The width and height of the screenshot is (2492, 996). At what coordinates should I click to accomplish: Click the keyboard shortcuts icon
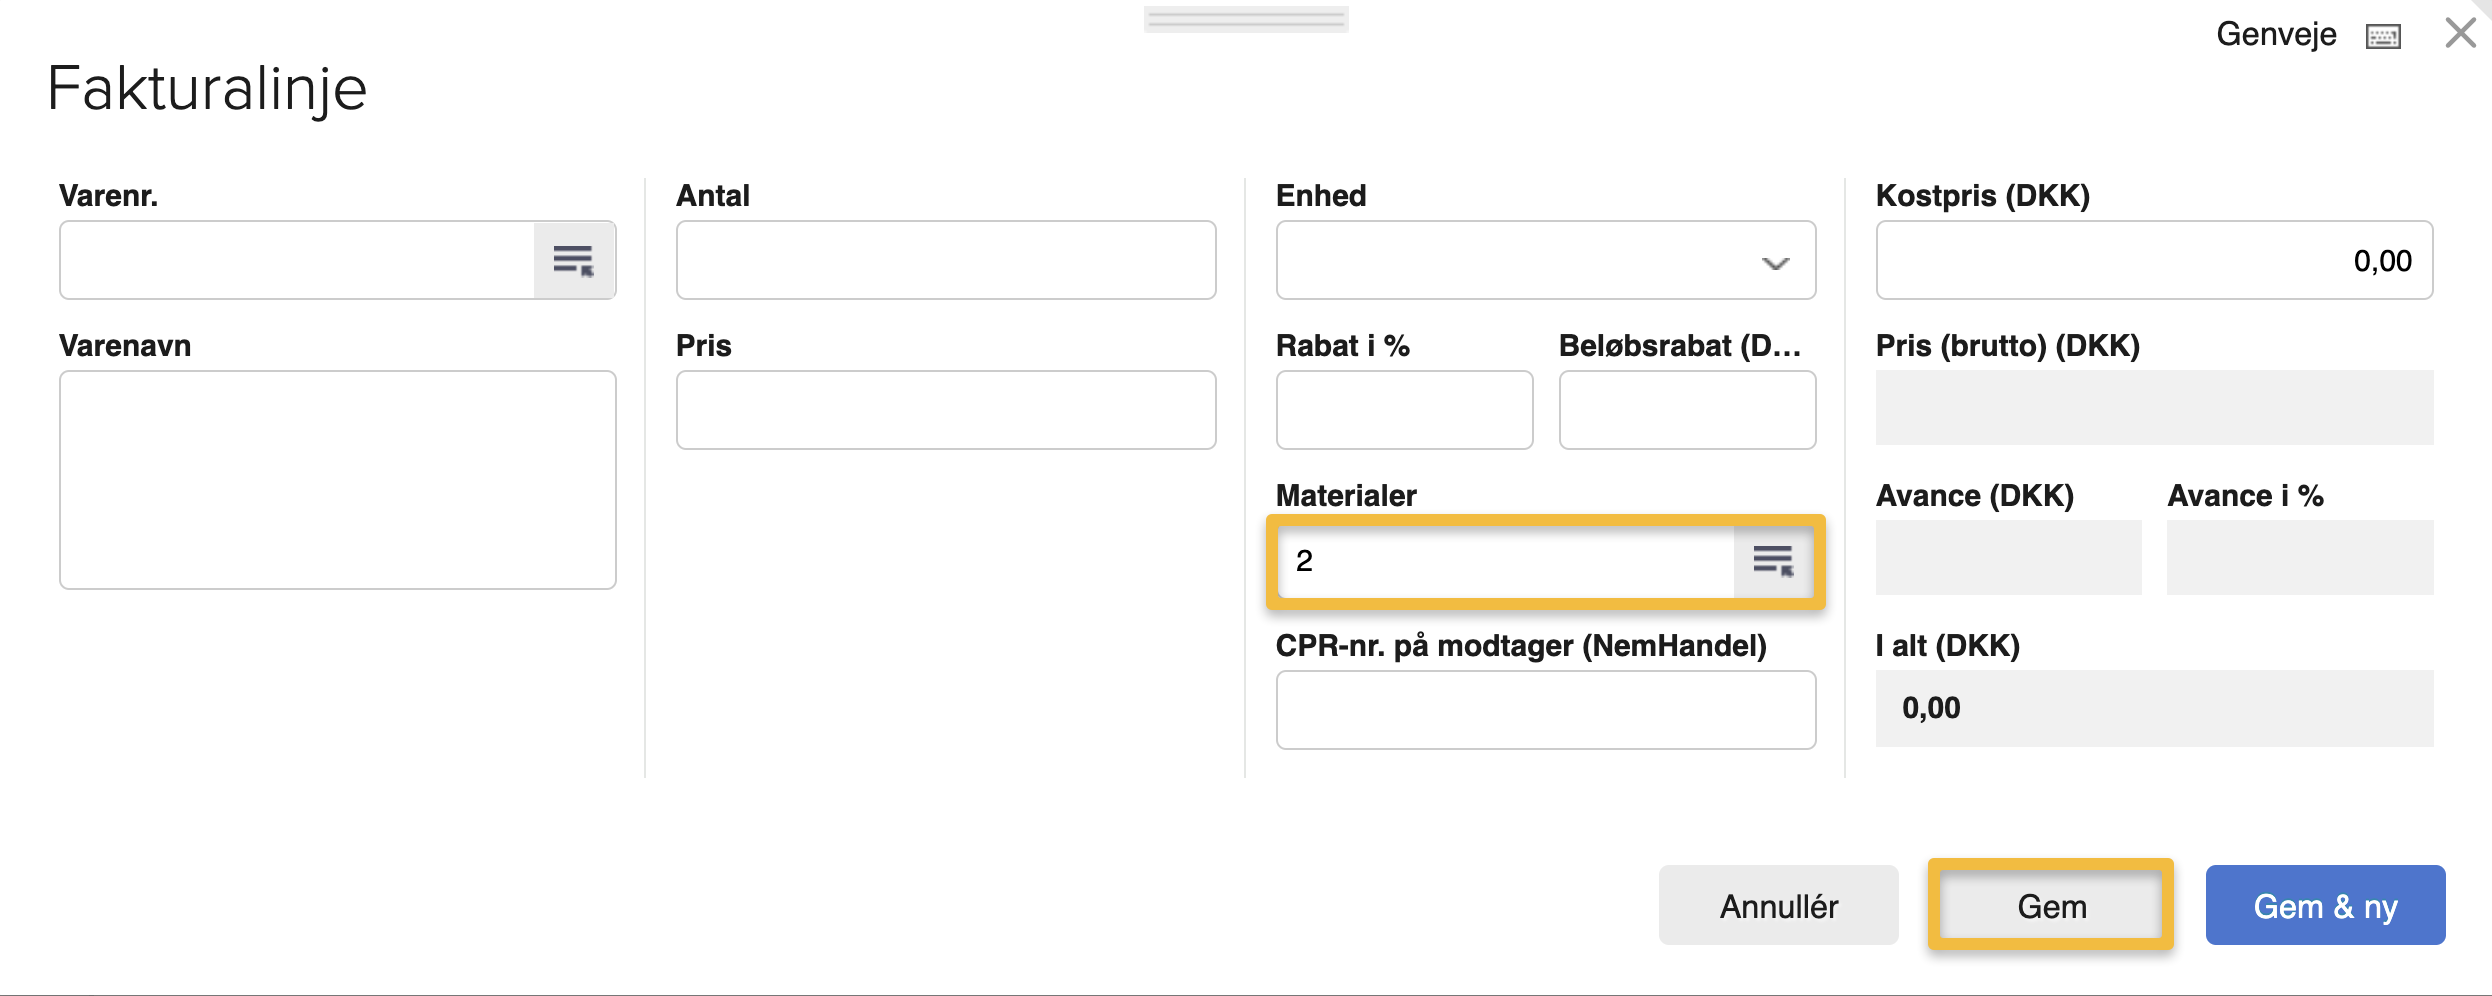point(2383,37)
